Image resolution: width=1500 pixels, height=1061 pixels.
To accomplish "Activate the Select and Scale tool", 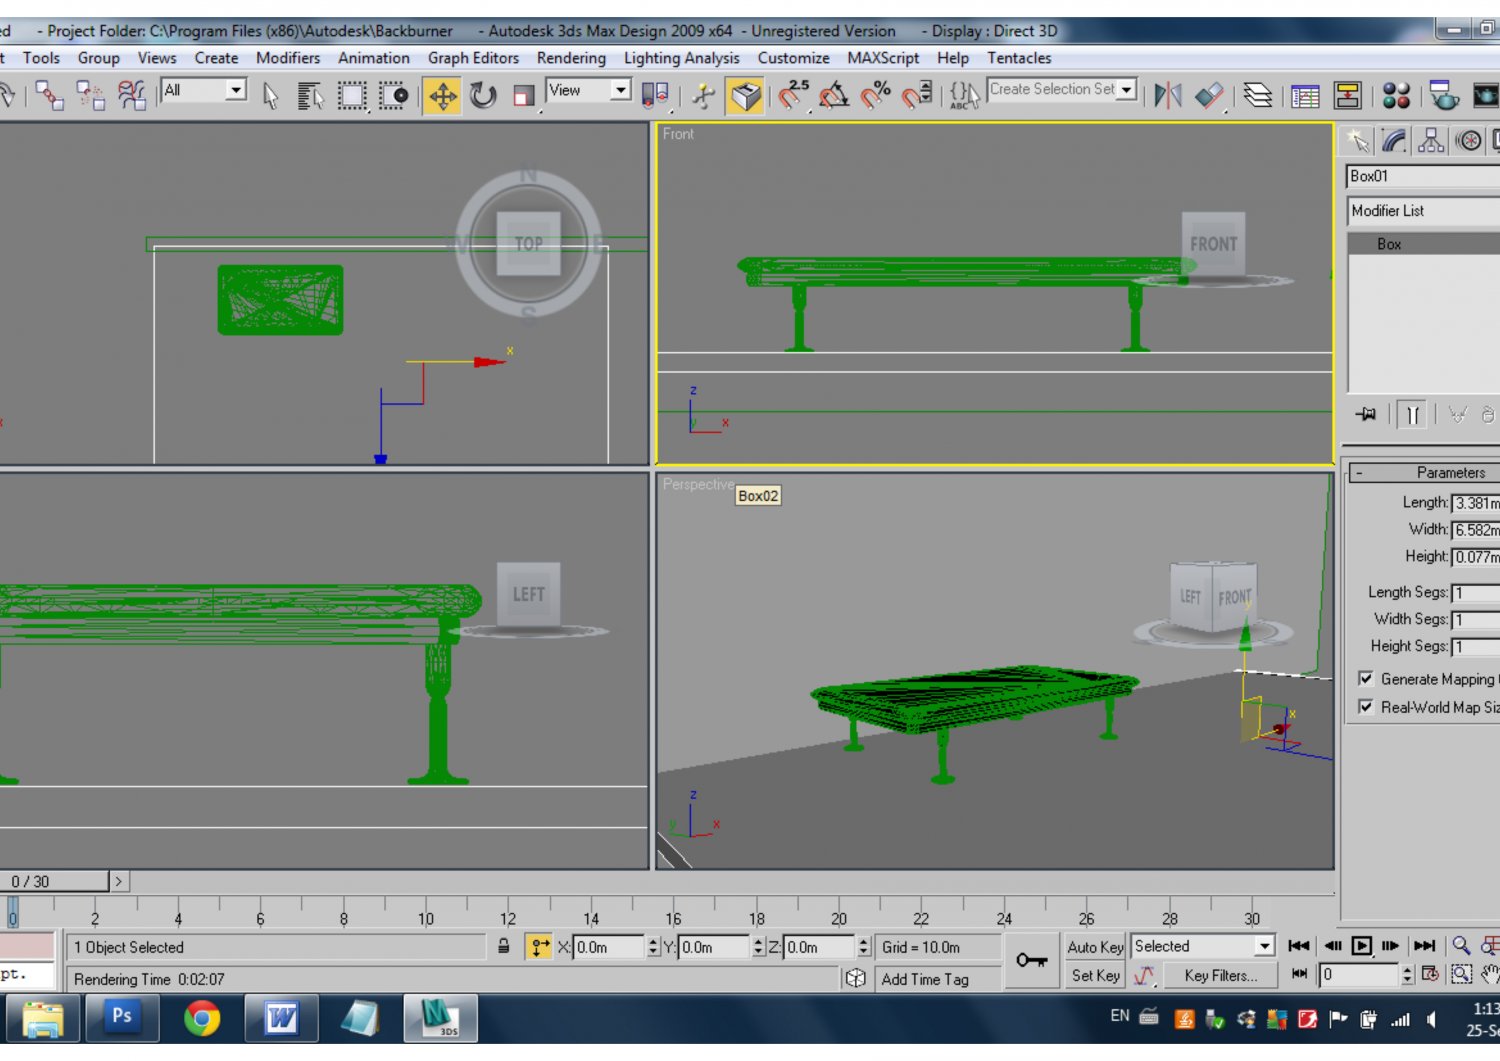I will point(521,96).
